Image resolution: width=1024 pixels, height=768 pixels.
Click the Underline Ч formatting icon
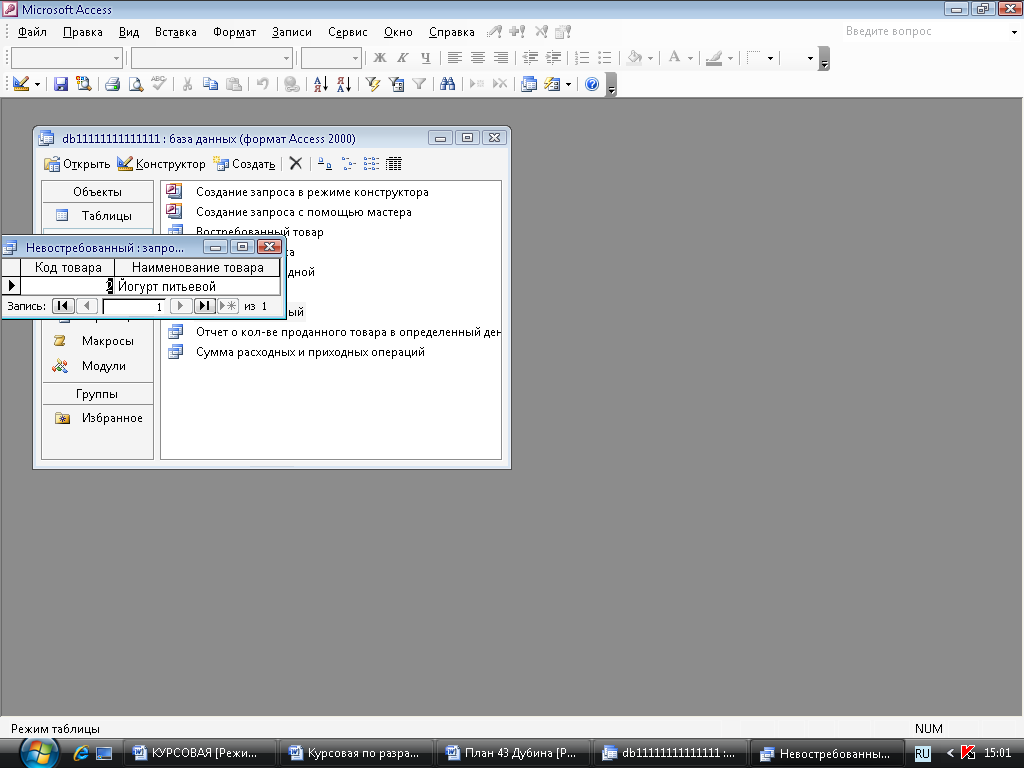point(426,58)
